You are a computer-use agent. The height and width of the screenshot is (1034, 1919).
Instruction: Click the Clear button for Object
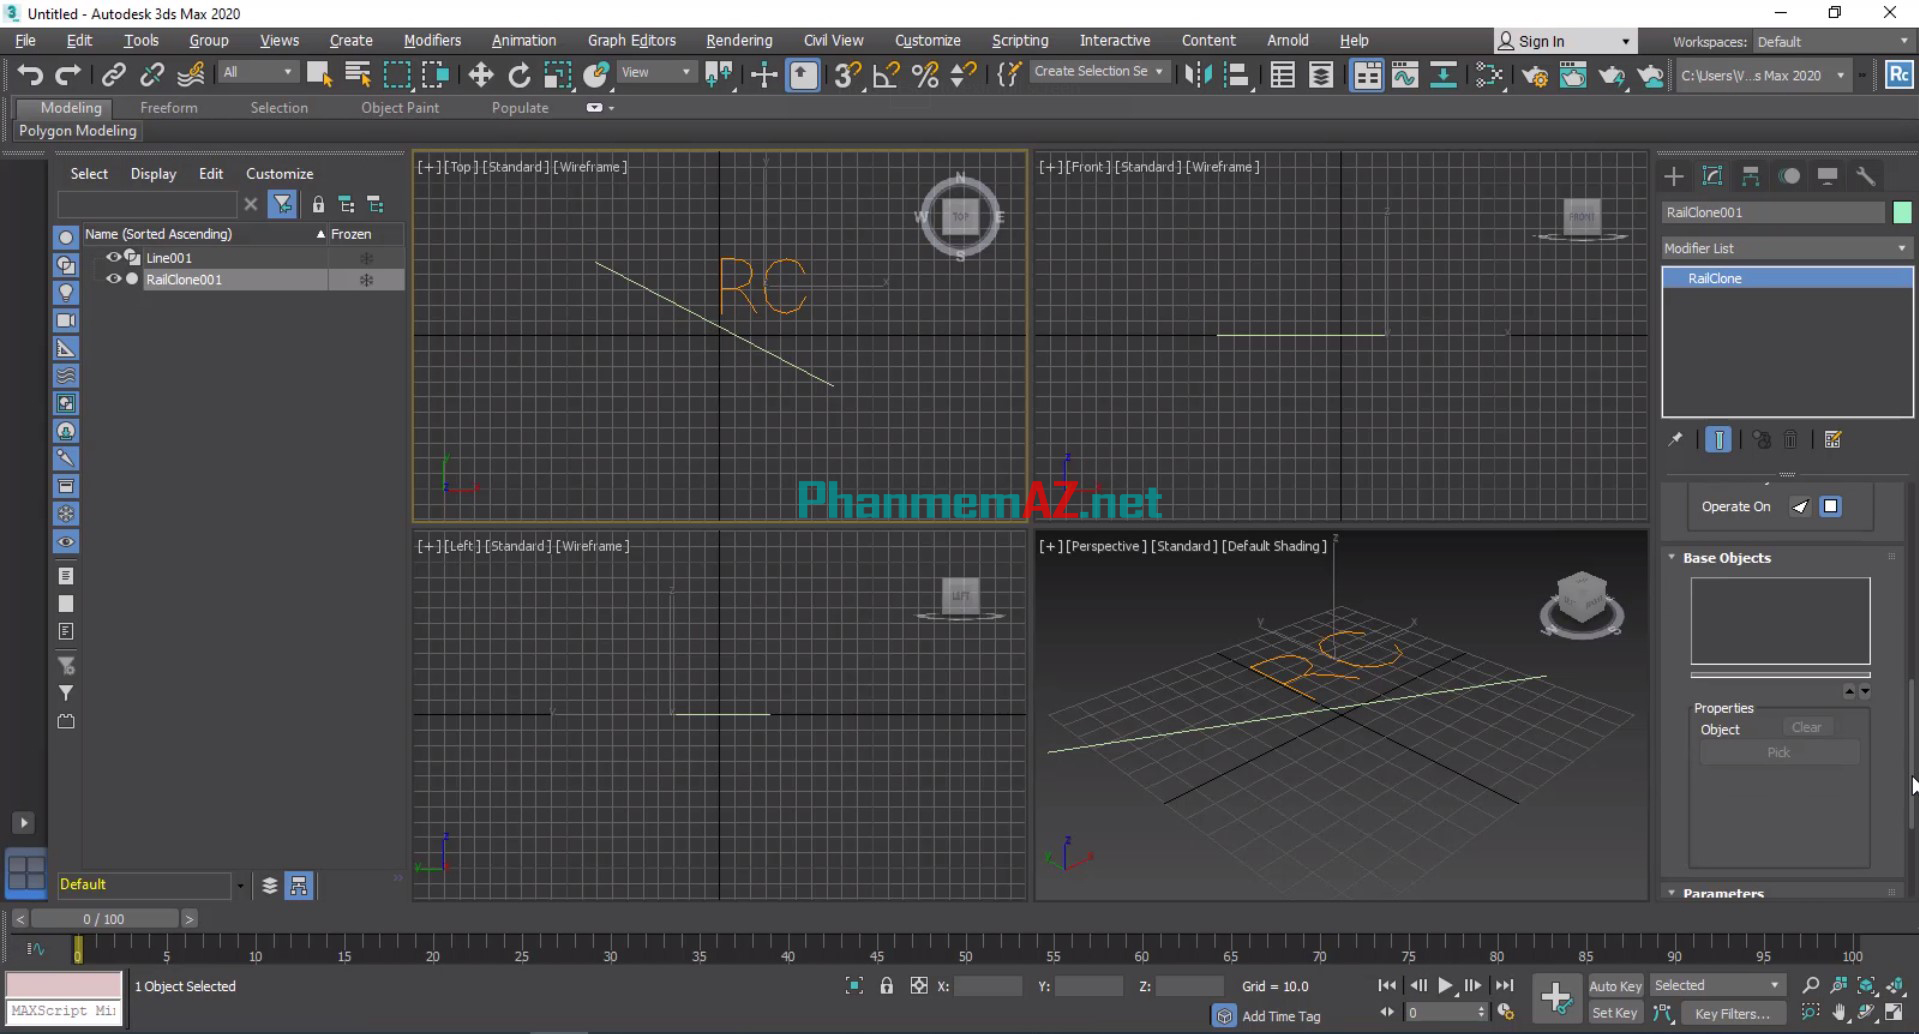[1806, 727]
